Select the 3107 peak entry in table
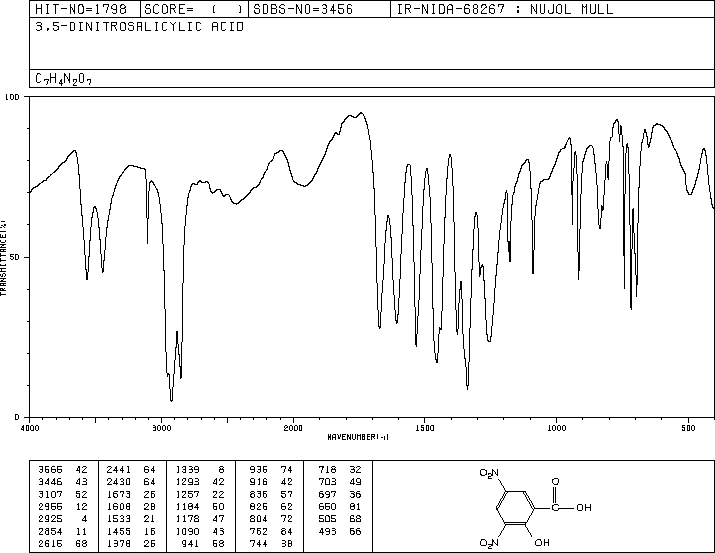This screenshot has width=715, height=553. 62,494
